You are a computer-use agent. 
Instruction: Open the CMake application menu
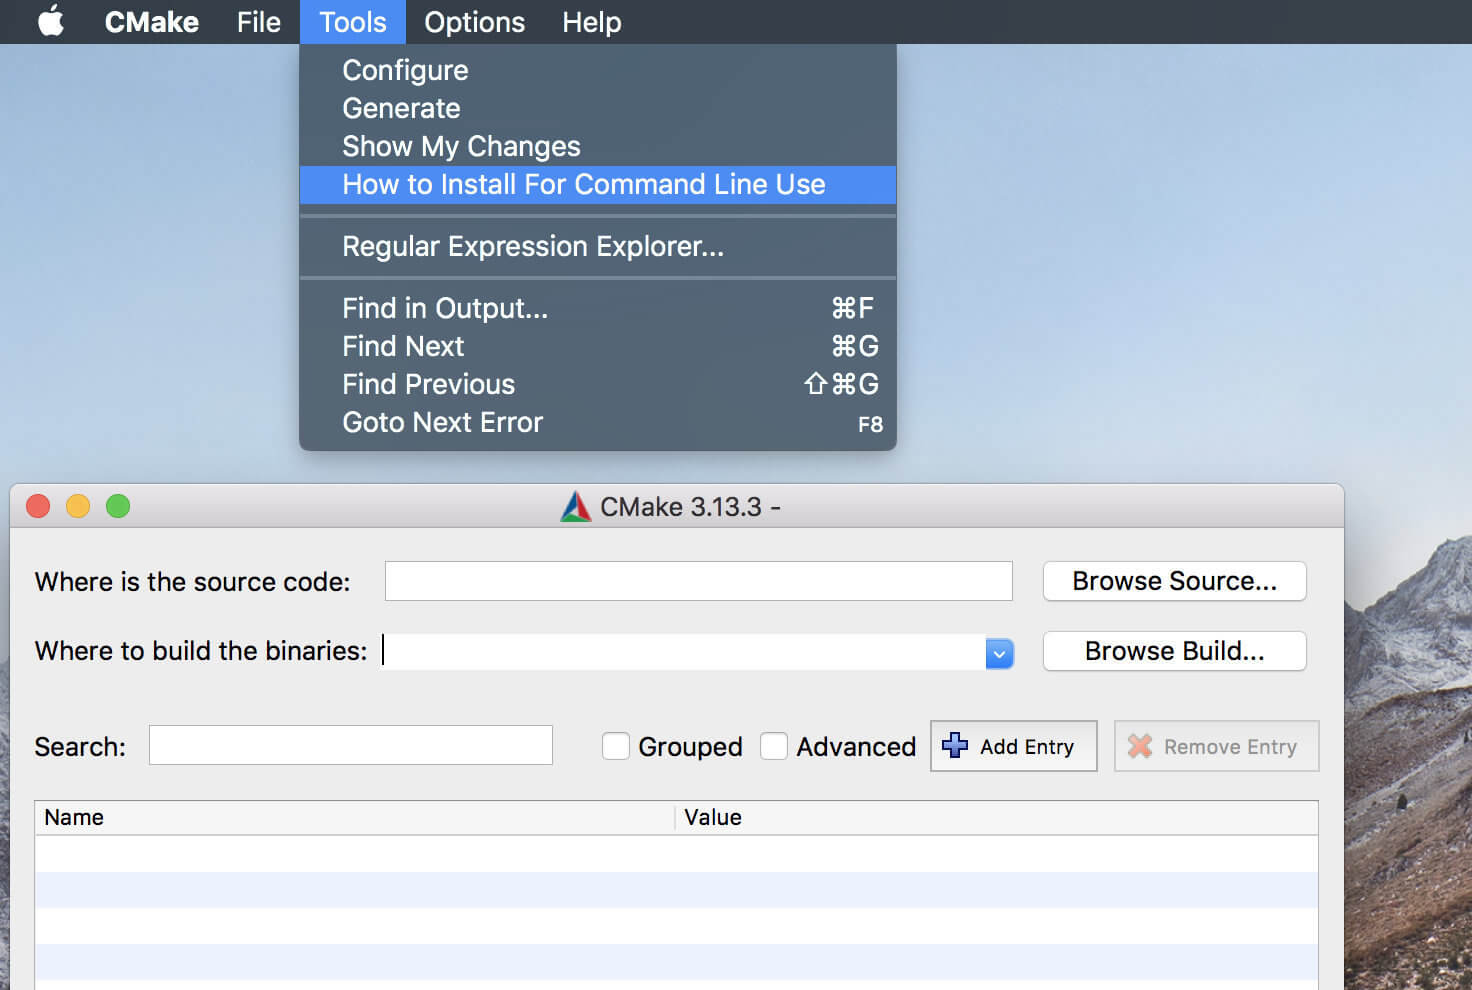[152, 22]
